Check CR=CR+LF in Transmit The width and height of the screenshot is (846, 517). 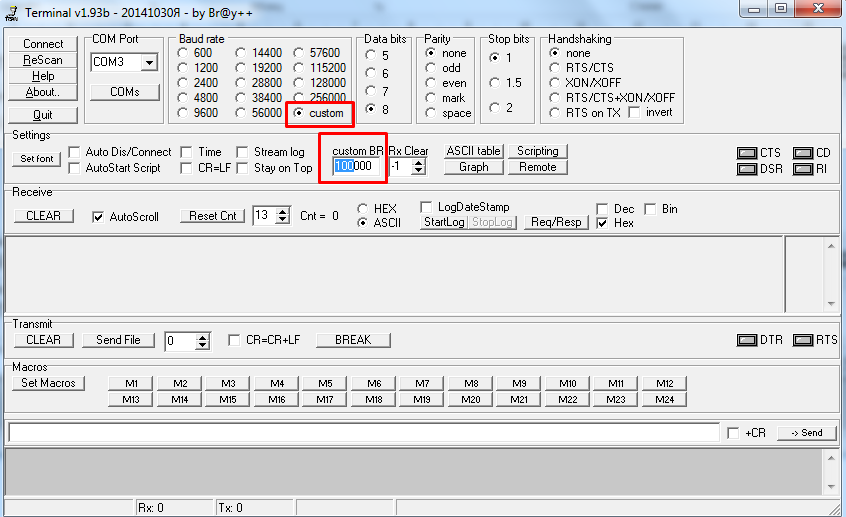(234, 340)
